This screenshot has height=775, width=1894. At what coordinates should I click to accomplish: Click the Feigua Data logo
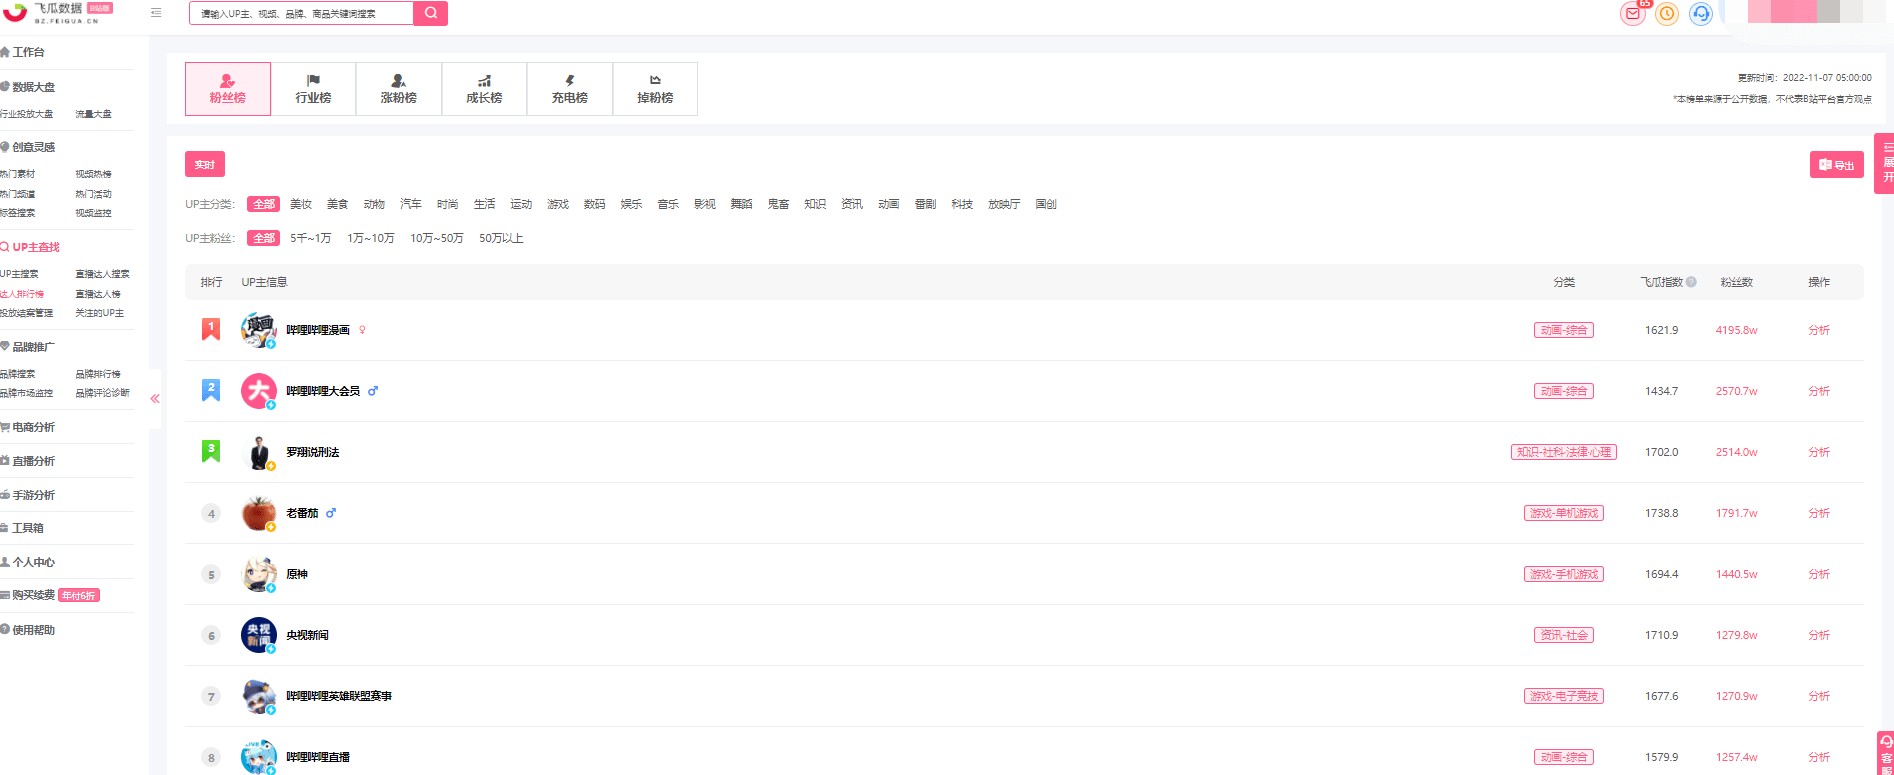(x=58, y=12)
